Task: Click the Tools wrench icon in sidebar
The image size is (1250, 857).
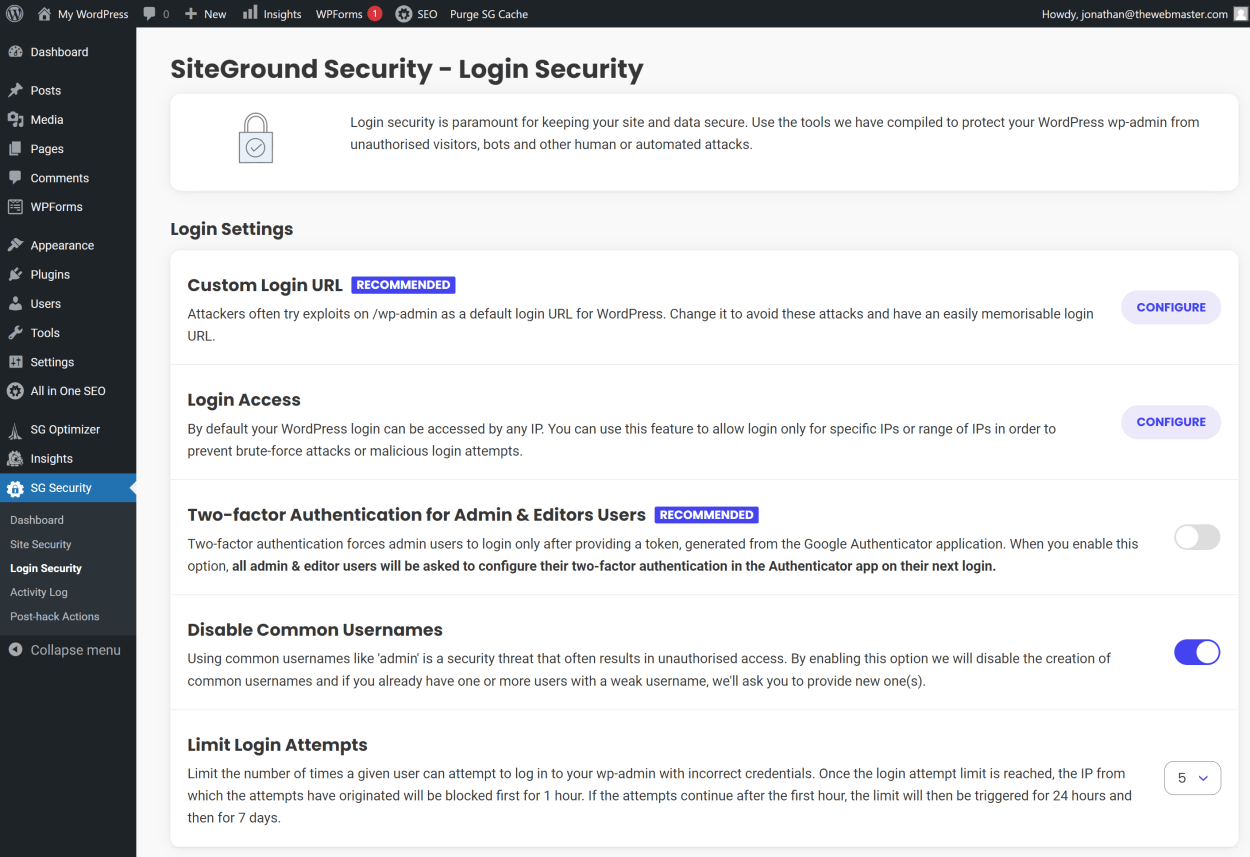Action: 15,333
